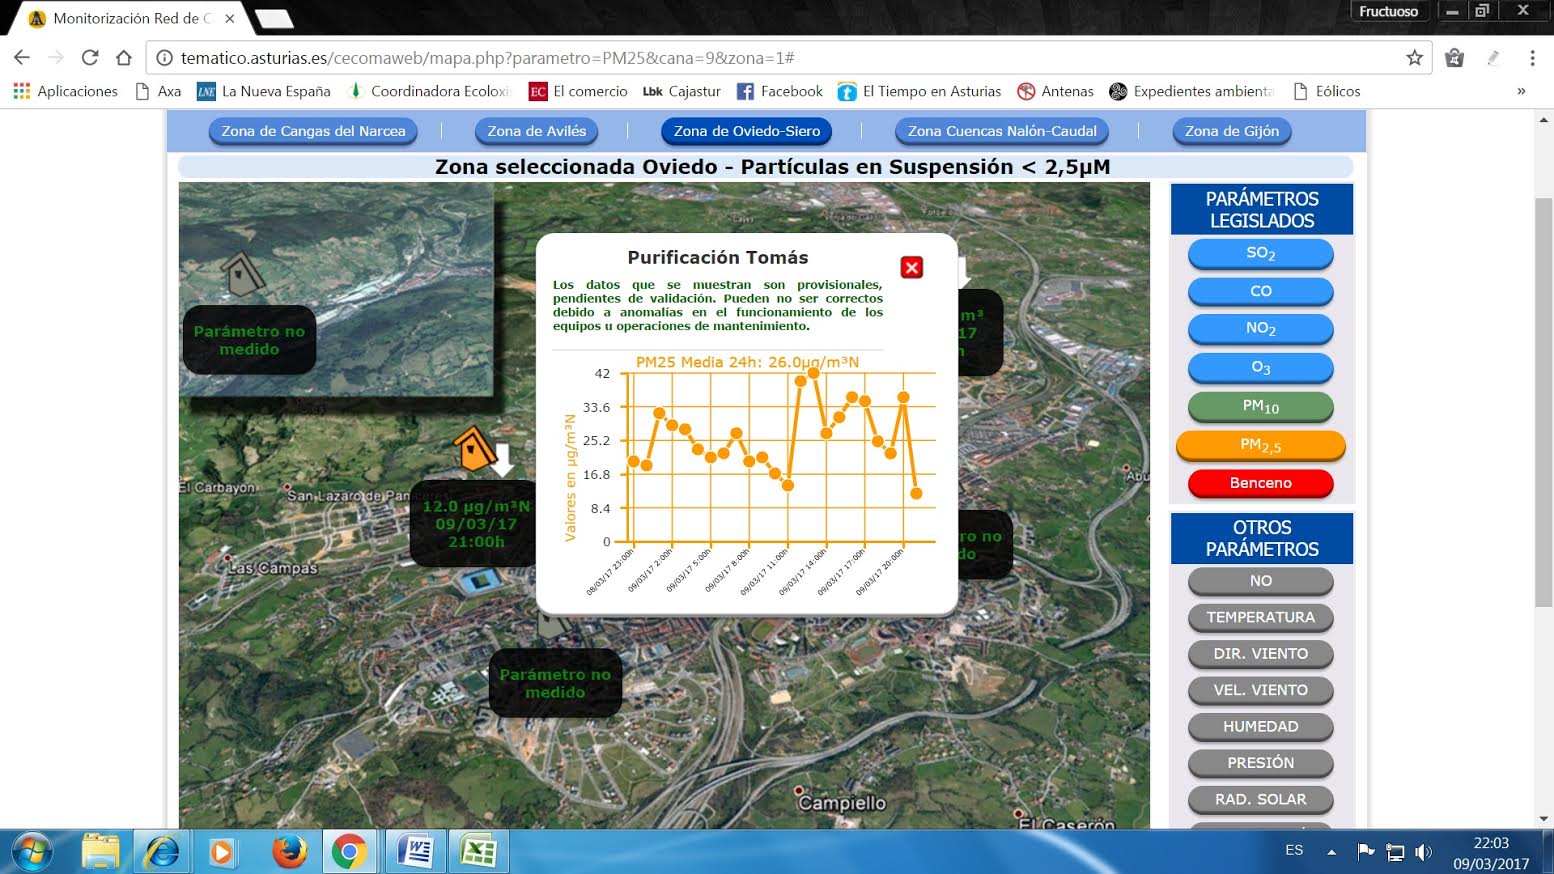Open Excel from the taskbar

tap(479, 852)
